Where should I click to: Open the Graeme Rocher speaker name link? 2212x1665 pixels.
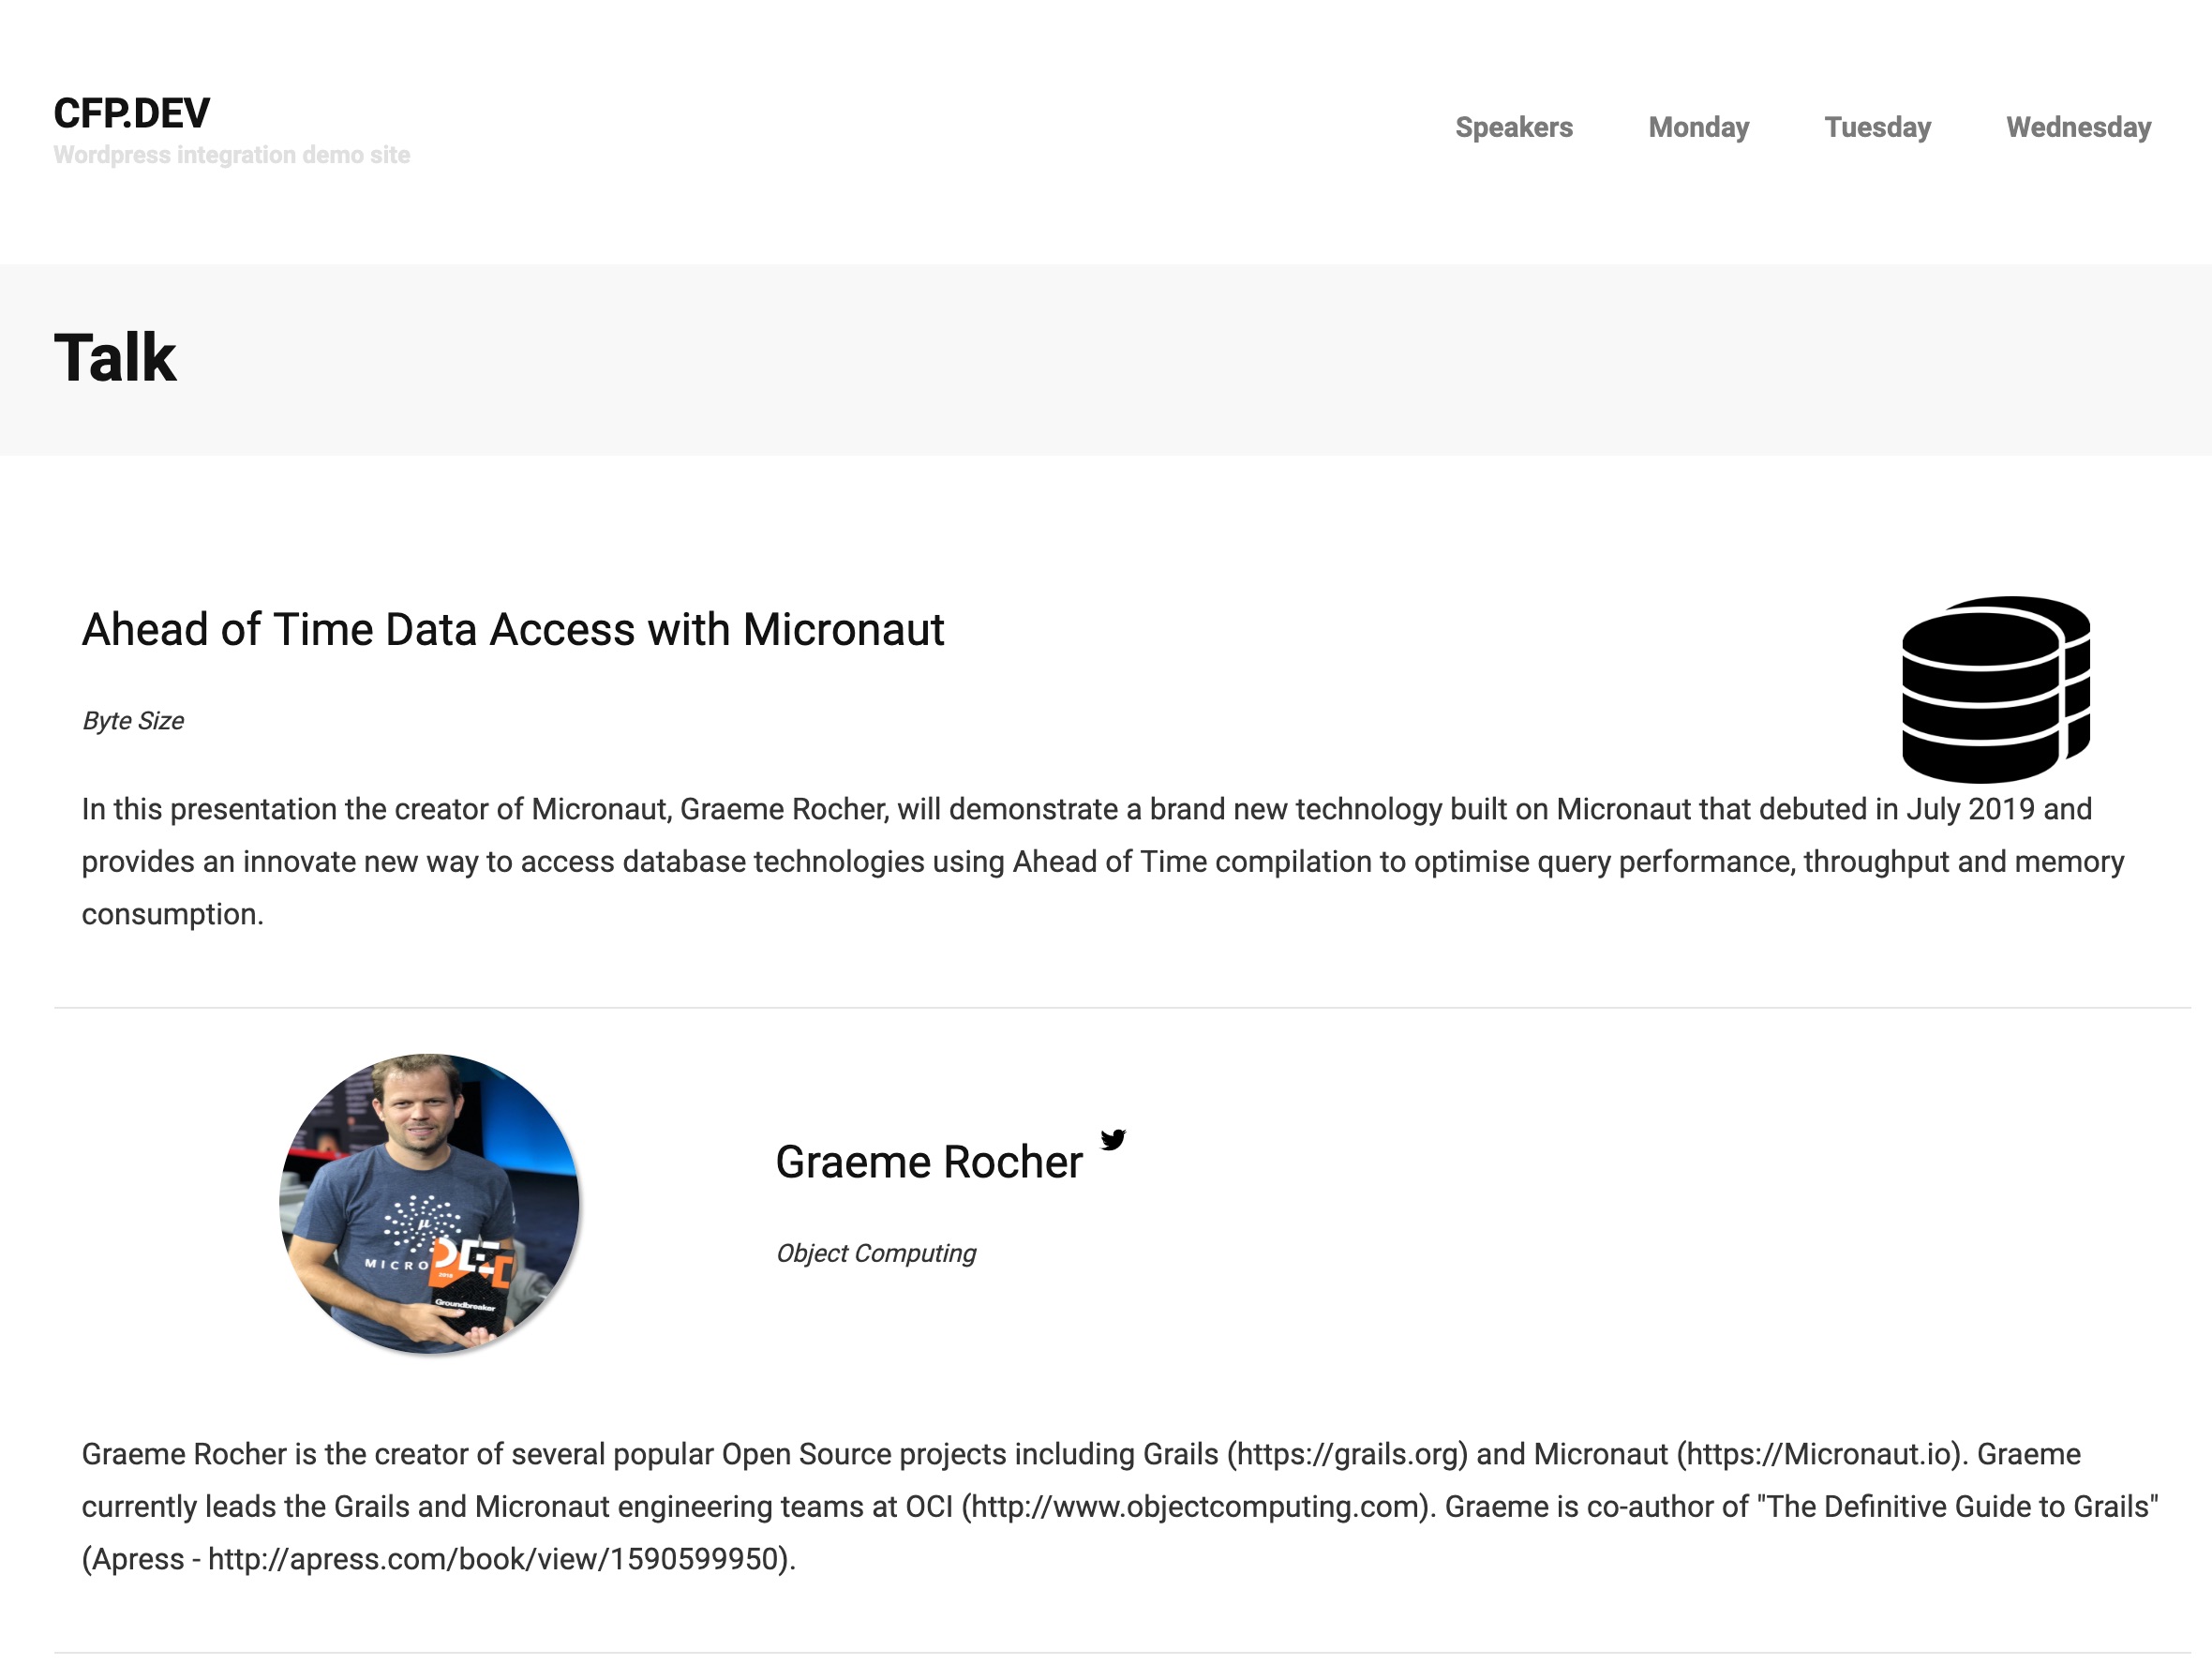tap(929, 1162)
